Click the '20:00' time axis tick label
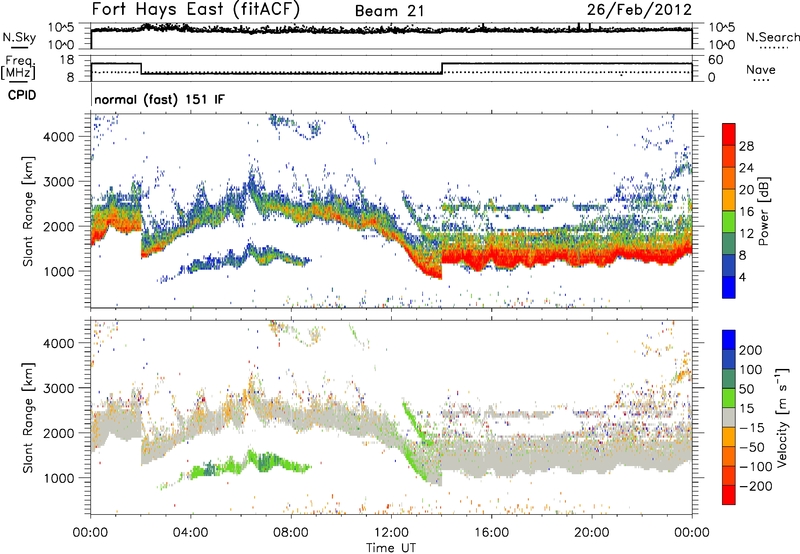This screenshot has height=554, width=800. [591, 533]
